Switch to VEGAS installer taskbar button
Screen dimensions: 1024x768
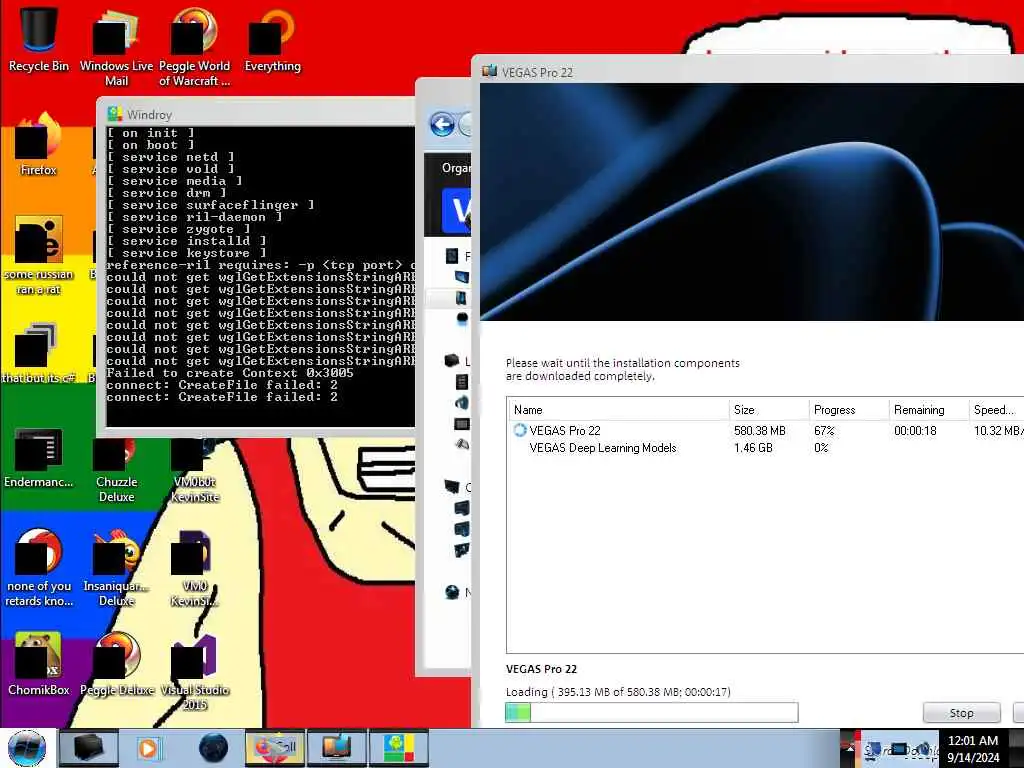pos(337,748)
